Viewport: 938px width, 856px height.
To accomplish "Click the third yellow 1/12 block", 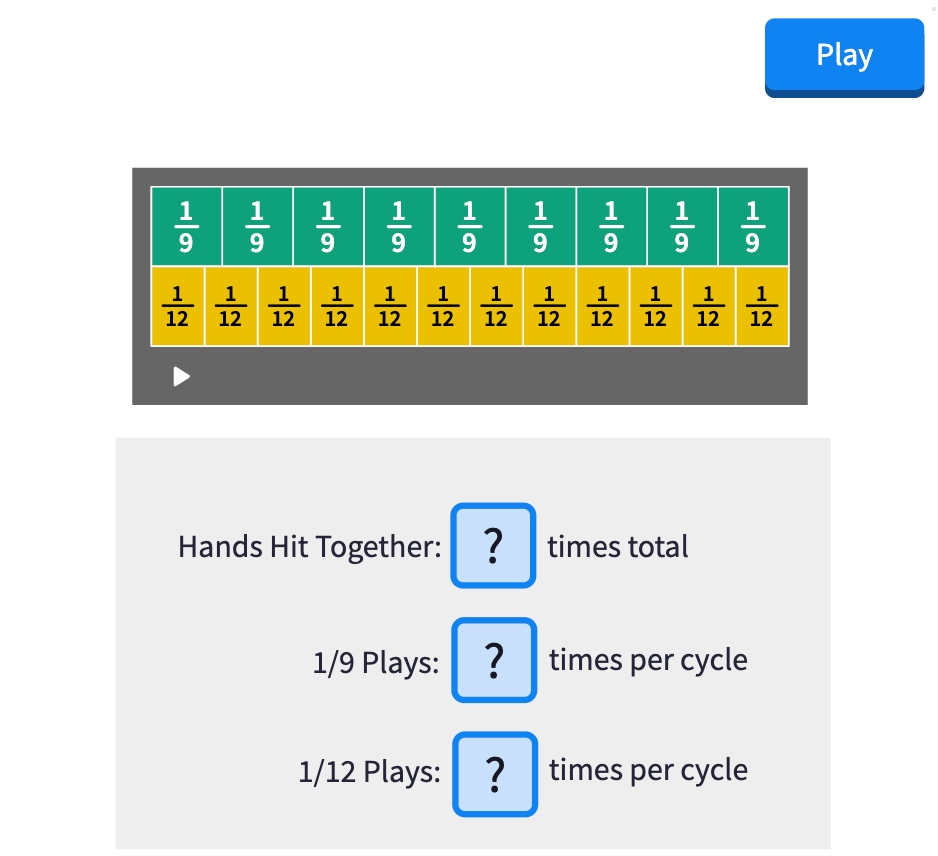I will coord(284,306).
